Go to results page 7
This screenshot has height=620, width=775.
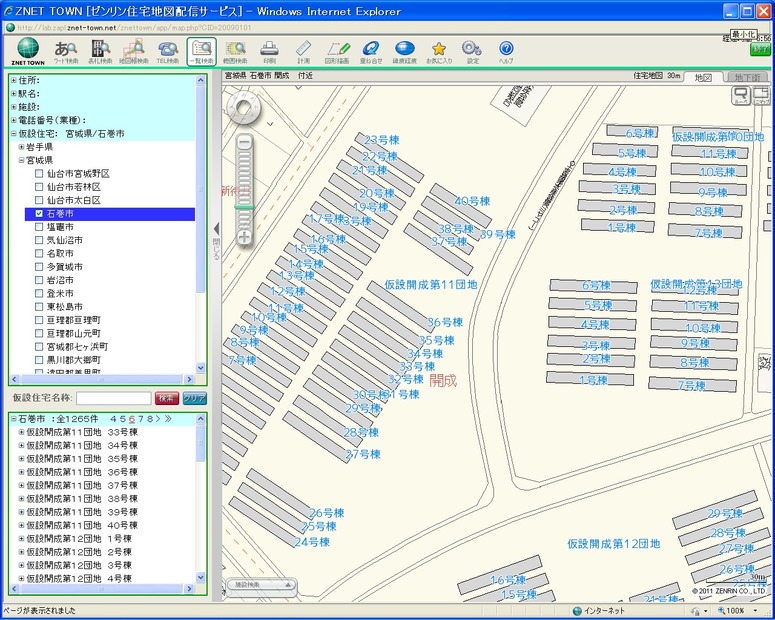141,419
